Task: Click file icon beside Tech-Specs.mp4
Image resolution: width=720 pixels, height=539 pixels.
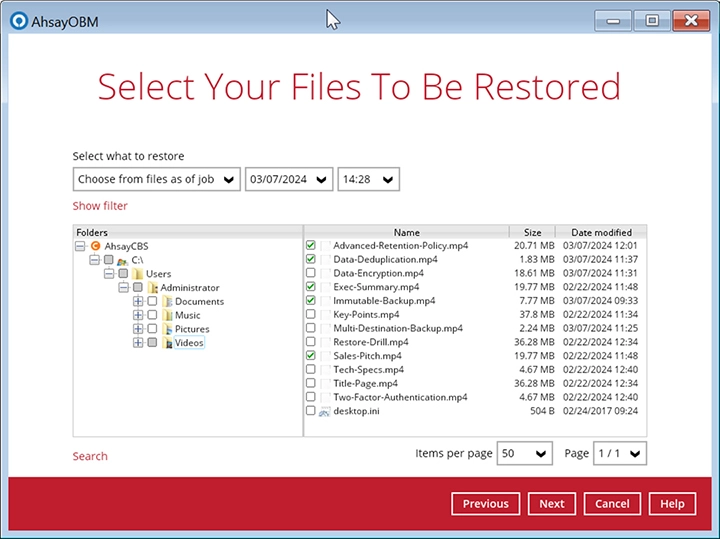Action: tap(325, 370)
